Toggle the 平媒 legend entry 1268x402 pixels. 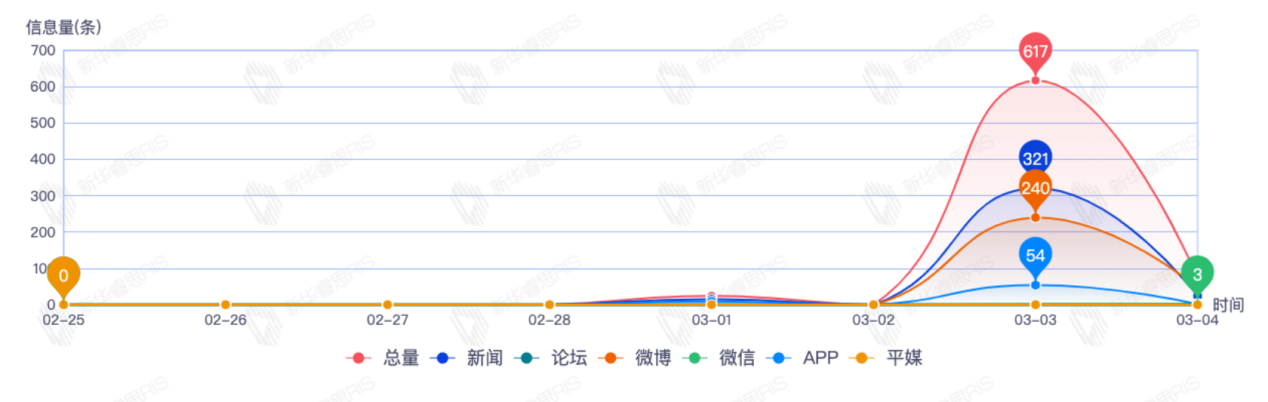click(x=886, y=357)
